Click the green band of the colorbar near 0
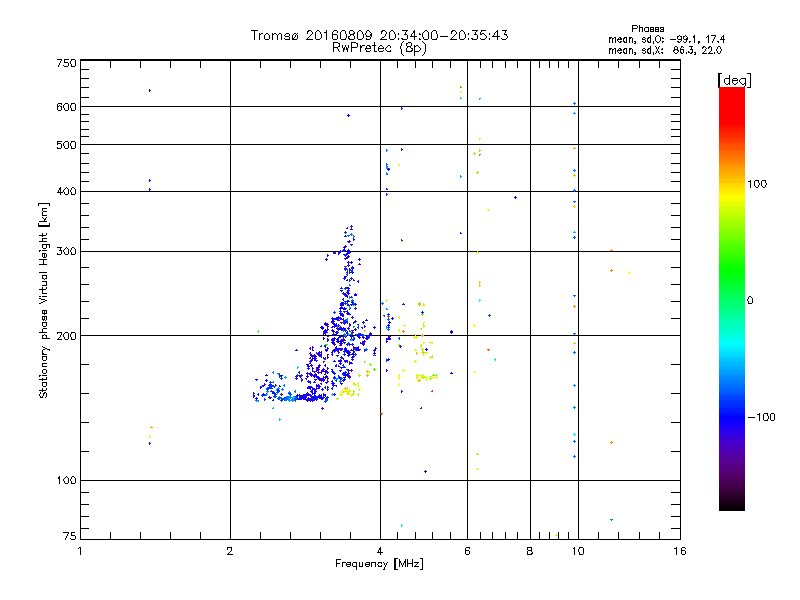The width and height of the screenshot is (800, 600). tap(732, 286)
